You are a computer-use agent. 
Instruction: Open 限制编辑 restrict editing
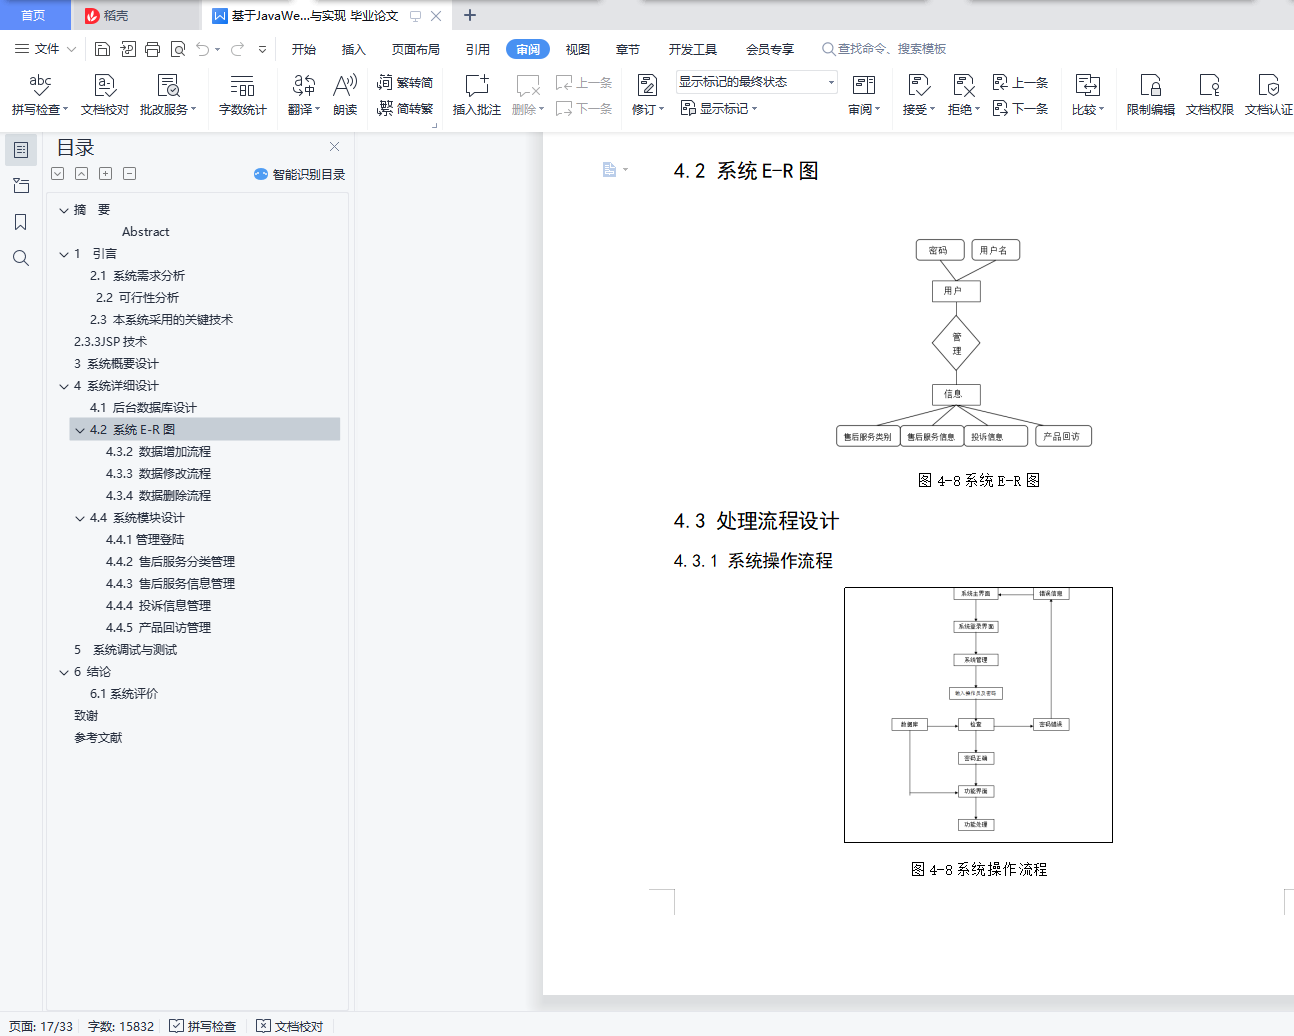click(x=1151, y=95)
